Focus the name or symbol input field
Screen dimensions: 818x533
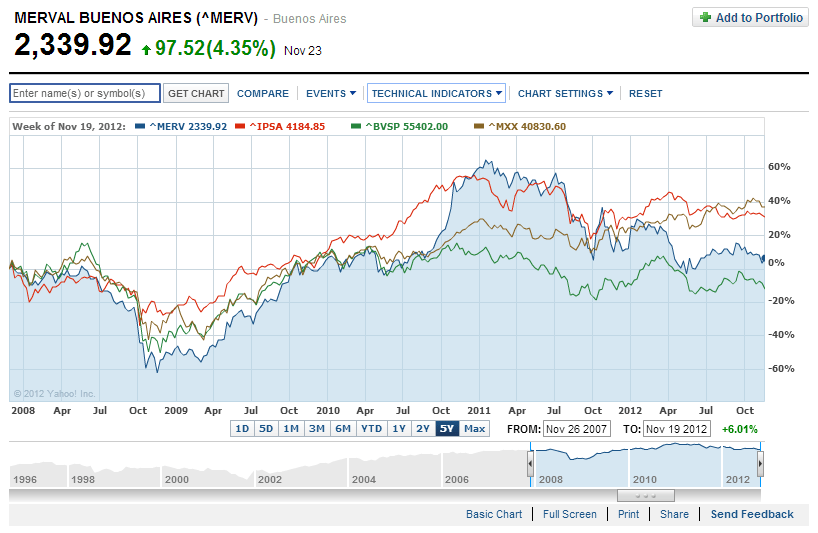85,93
